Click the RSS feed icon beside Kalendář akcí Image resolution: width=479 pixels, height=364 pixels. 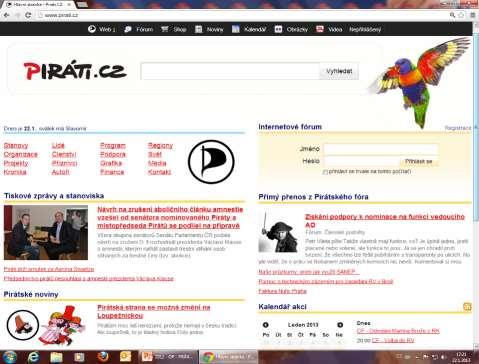[467, 307]
